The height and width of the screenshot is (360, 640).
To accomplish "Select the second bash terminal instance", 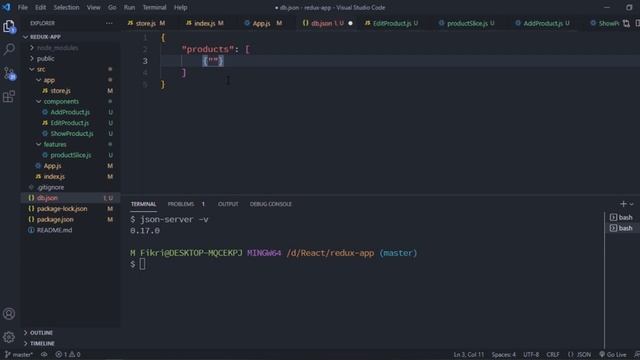I will pyautogui.click(x=621, y=228).
